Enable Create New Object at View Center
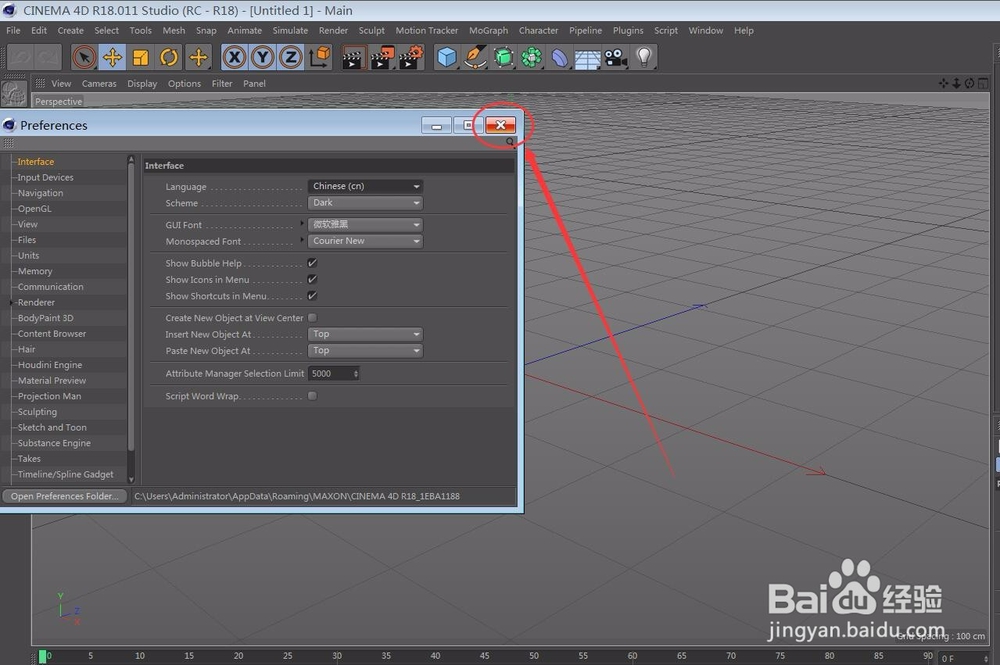This screenshot has width=1000, height=665. [x=312, y=318]
